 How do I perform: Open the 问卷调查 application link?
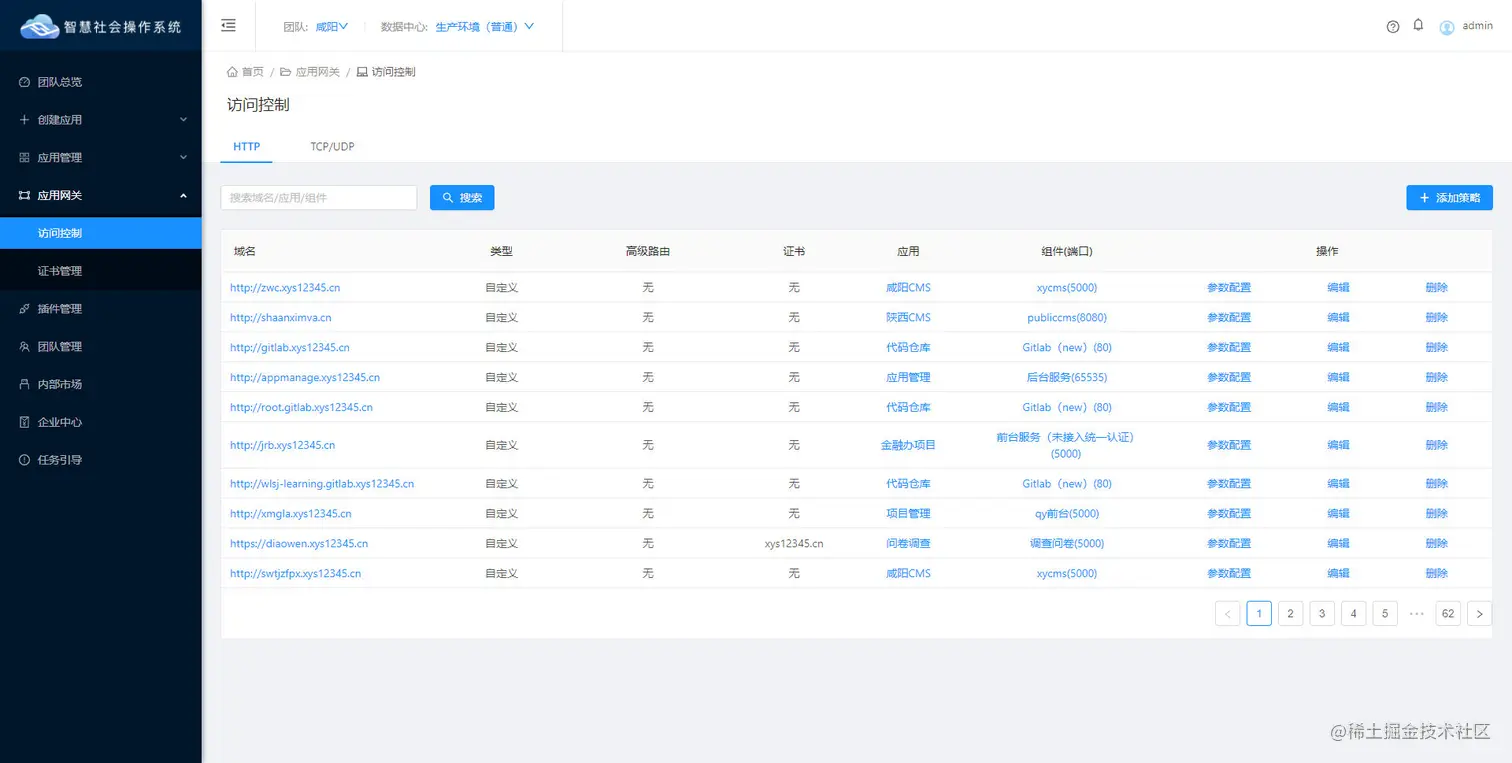point(908,544)
